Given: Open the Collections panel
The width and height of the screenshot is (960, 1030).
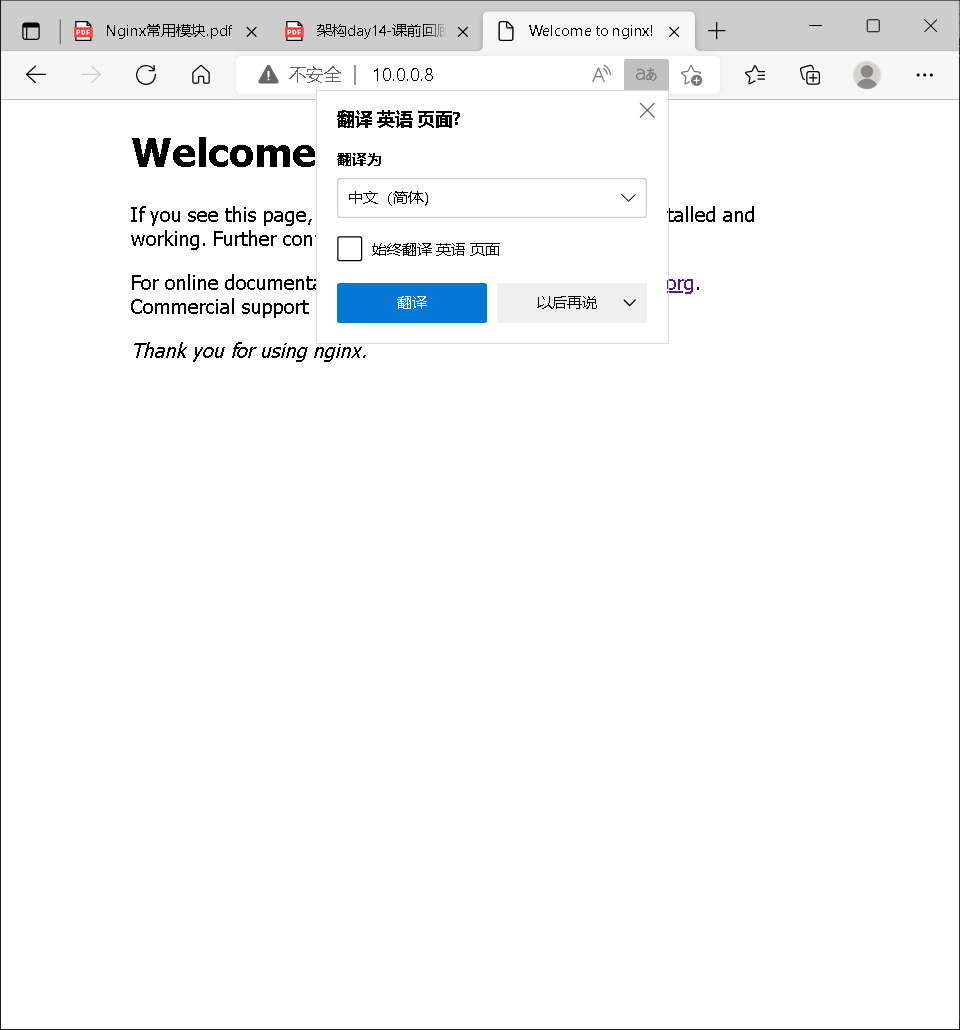Looking at the screenshot, I should pos(810,75).
